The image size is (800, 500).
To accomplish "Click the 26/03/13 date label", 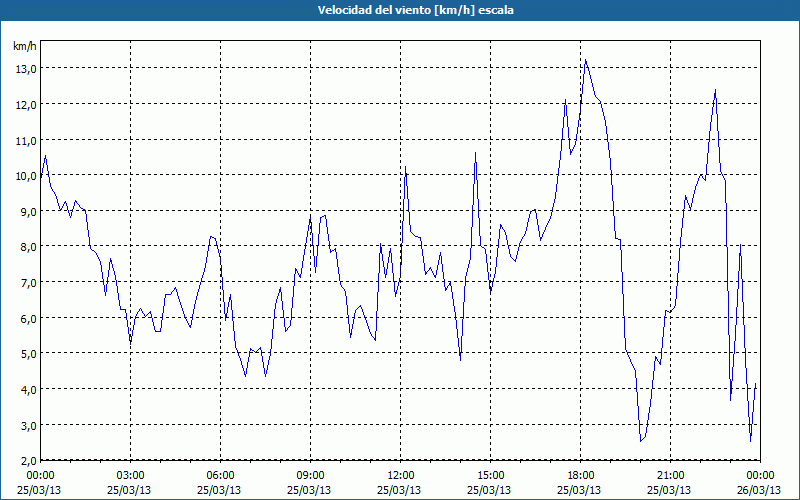I will coord(759,490).
